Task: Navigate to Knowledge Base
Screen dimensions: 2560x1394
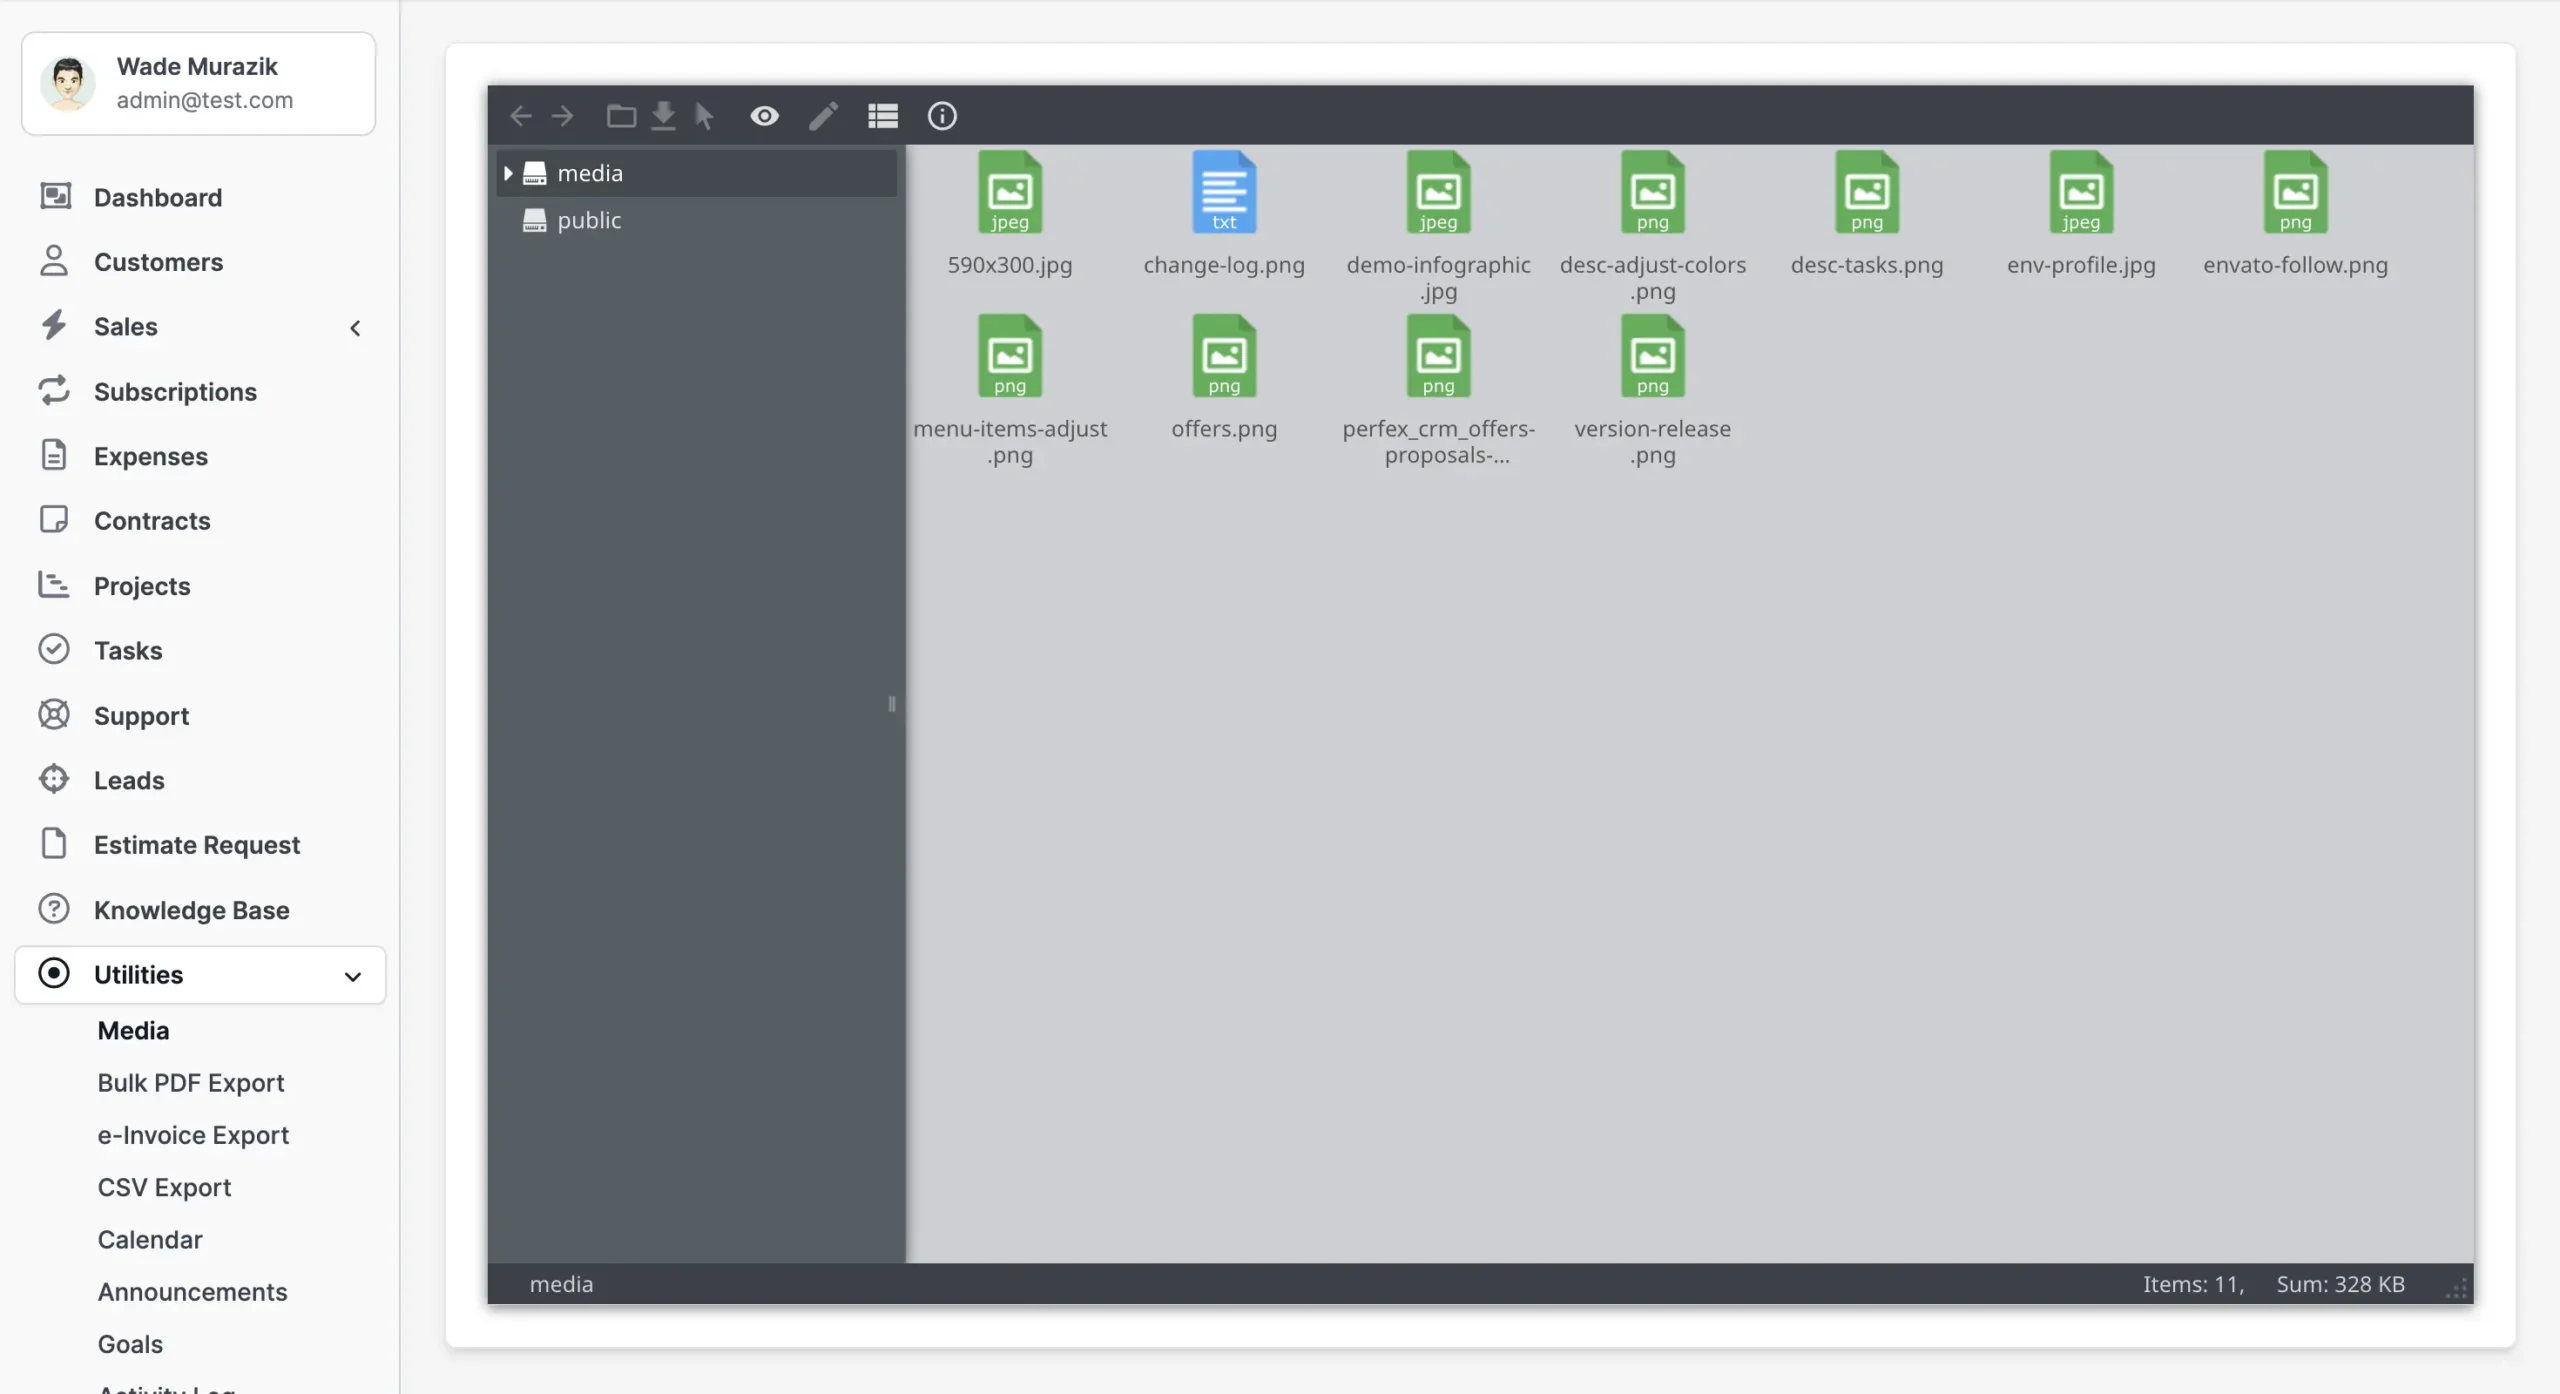Action: [191, 910]
